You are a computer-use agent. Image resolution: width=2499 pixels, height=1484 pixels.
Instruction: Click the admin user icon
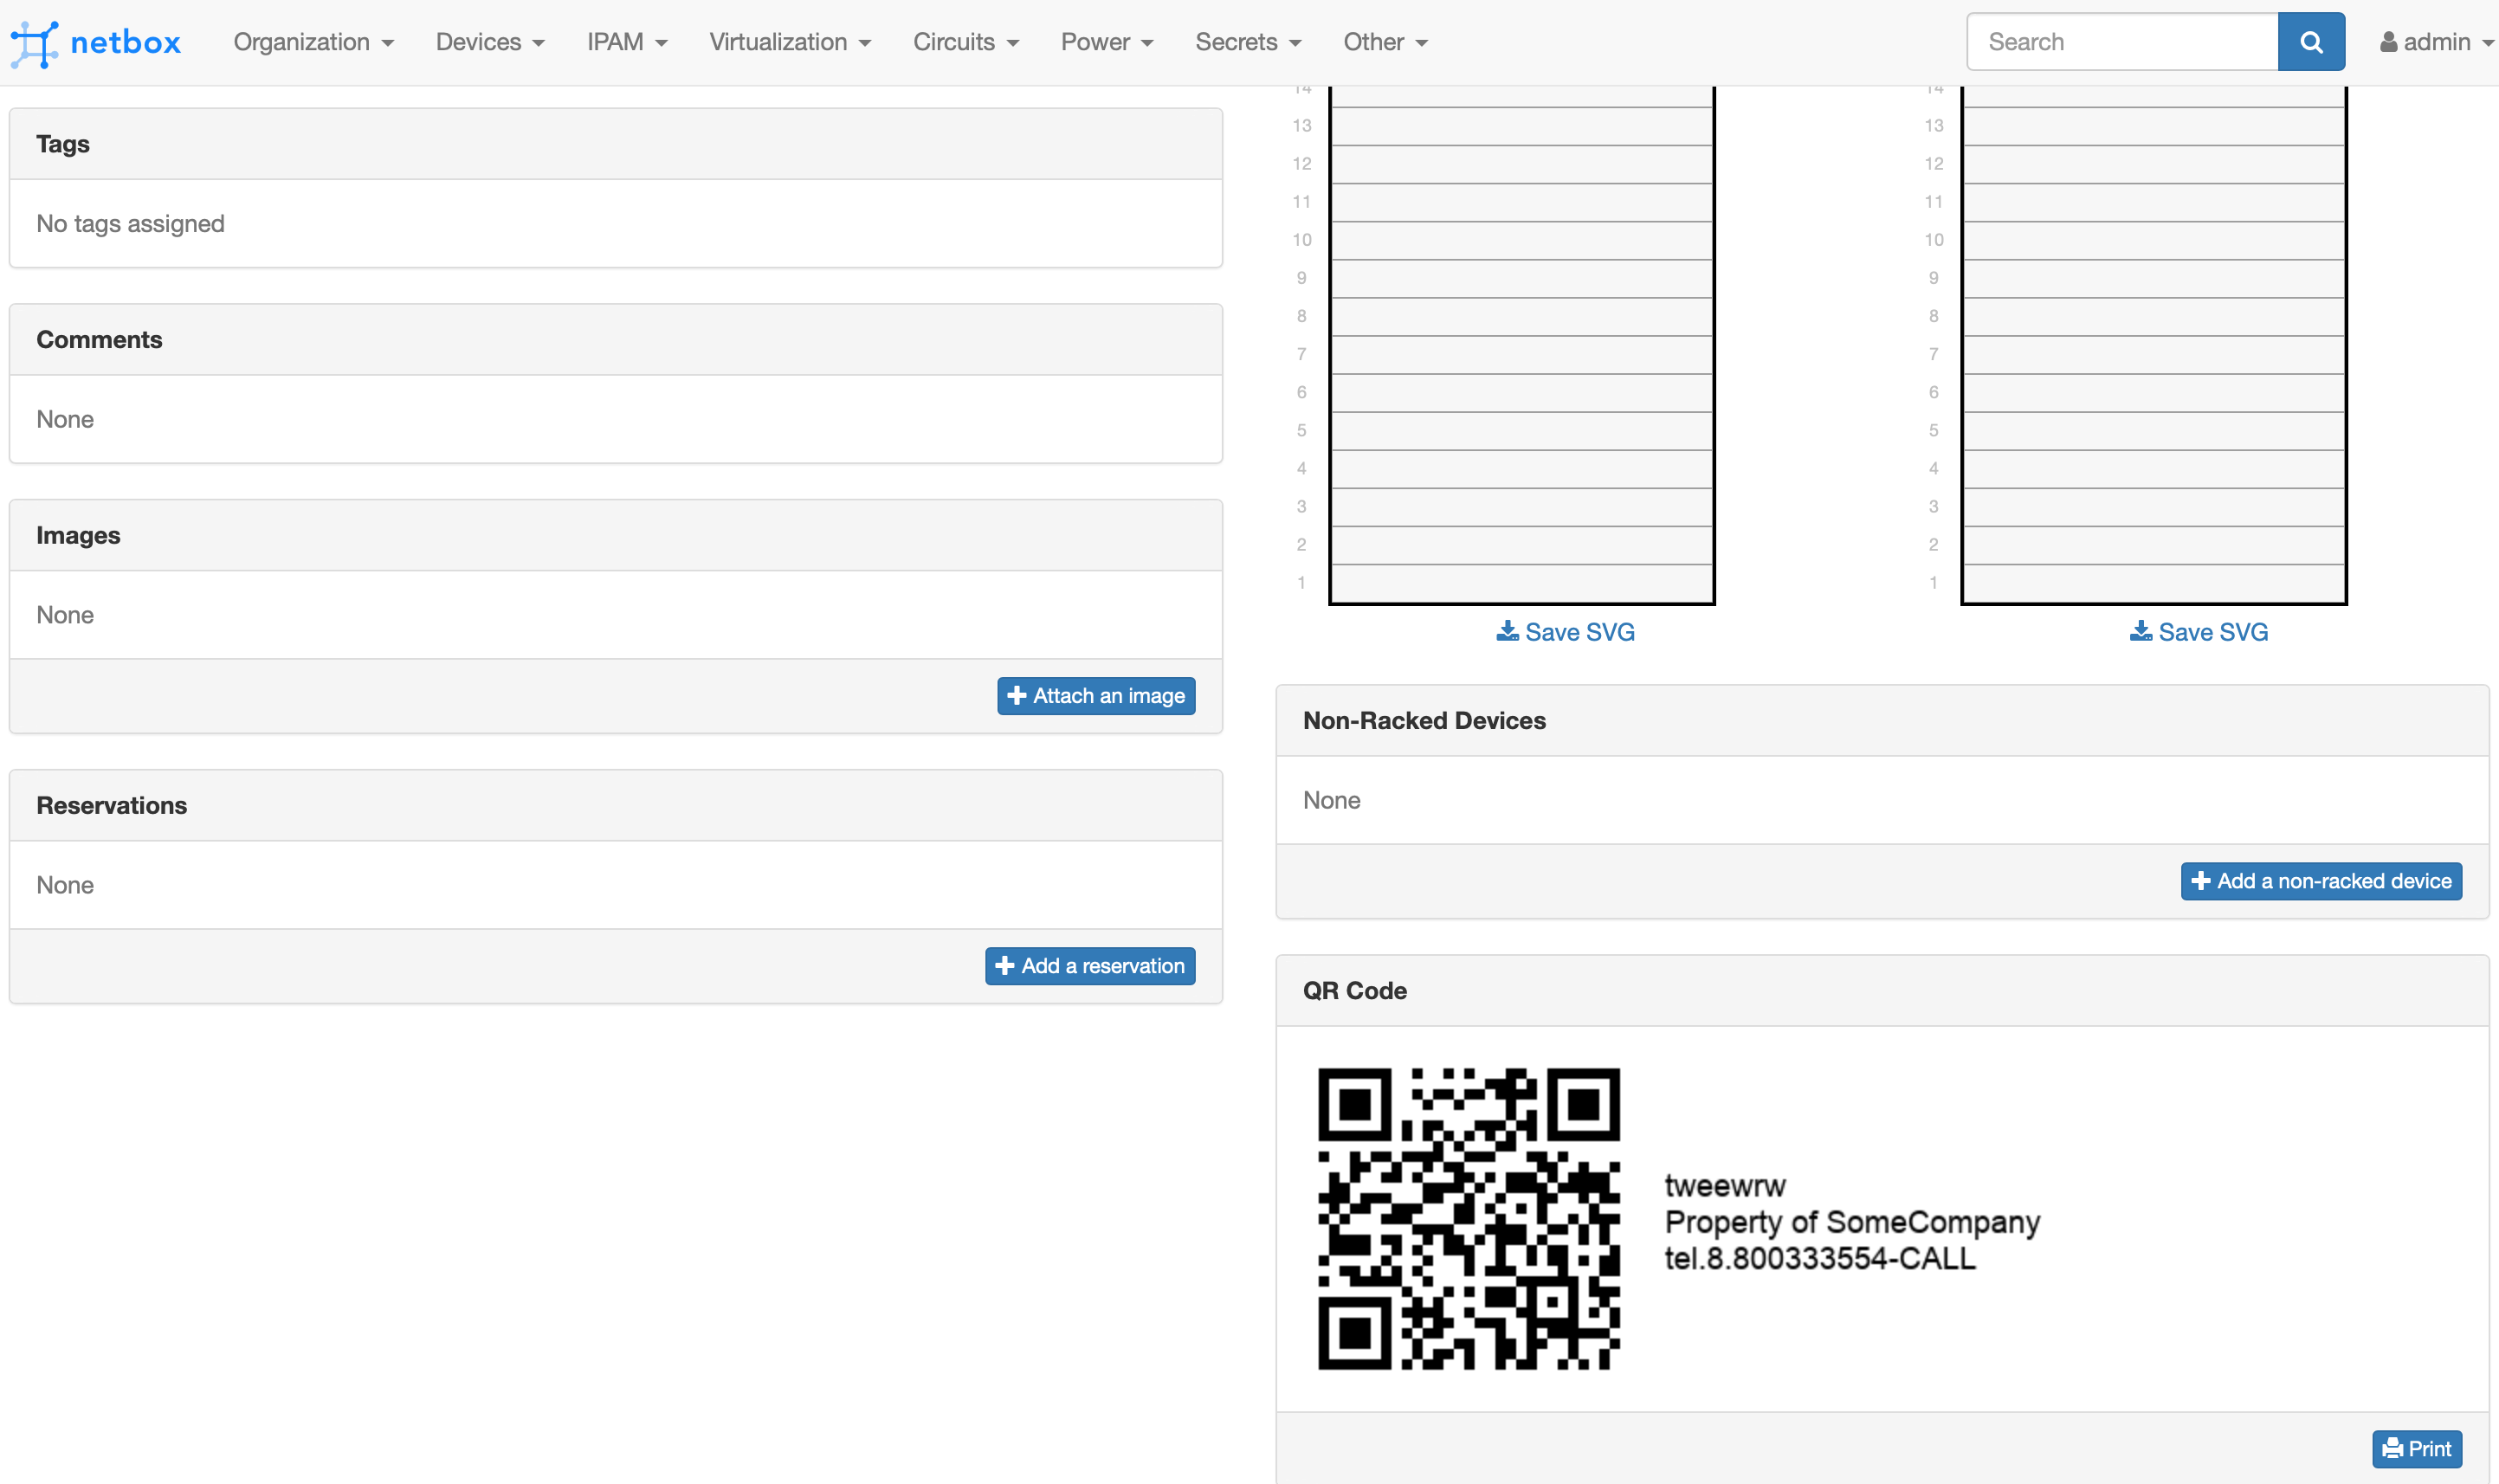coord(2388,42)
